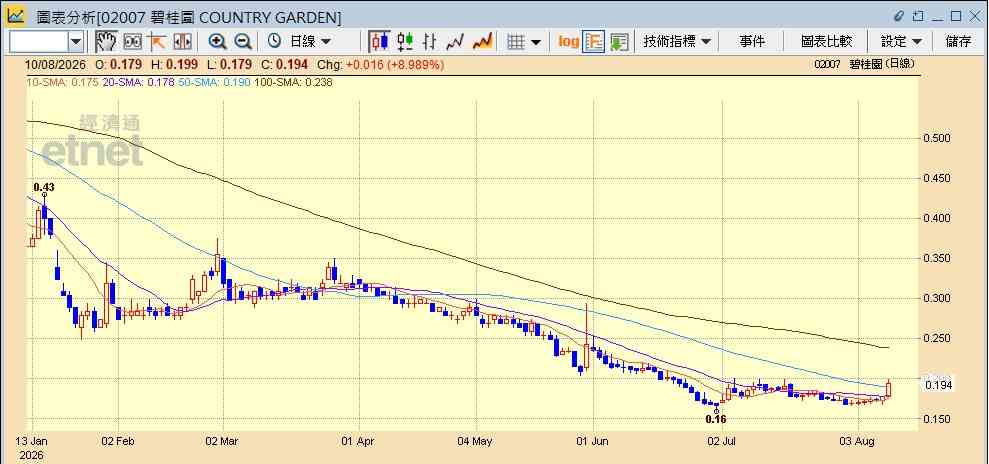Screen dimensions: 989x464
Task: Click the 圖表比較 button
Action: click(x=826, y=42)
